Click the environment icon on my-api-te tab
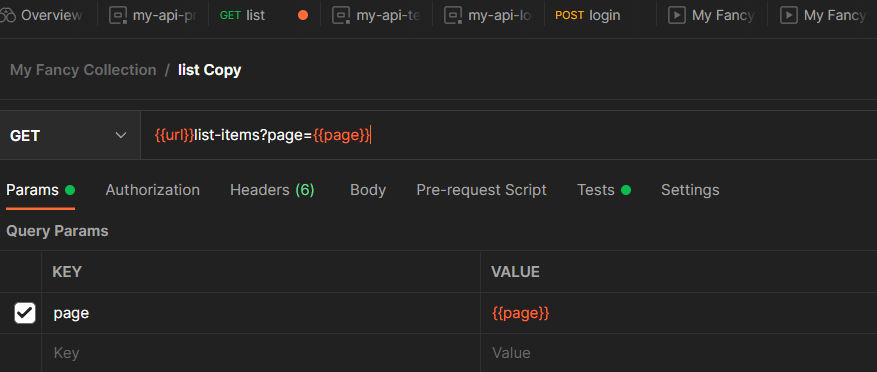 point(341,16)
